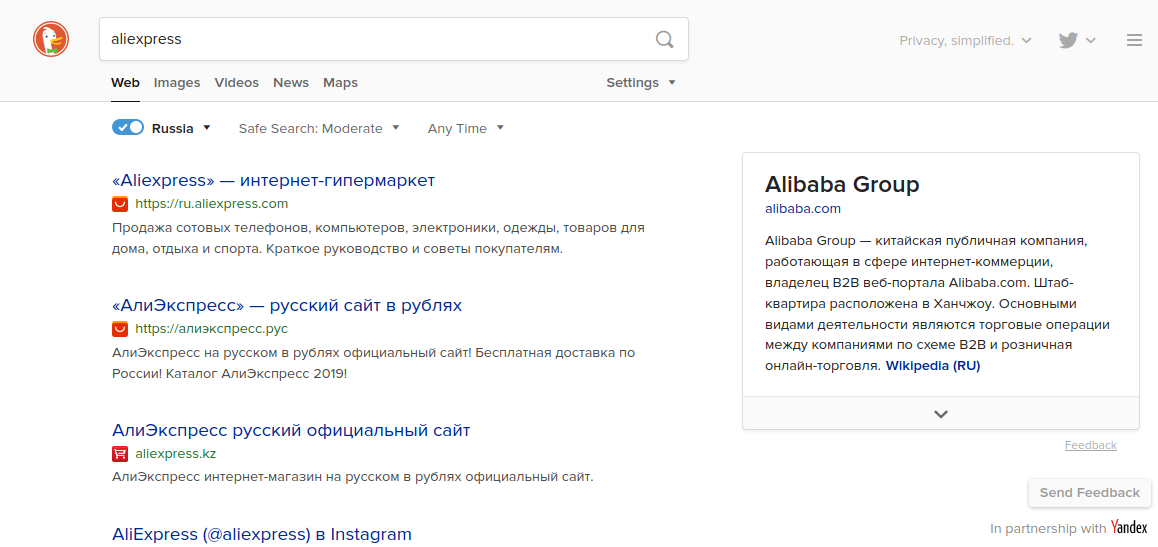Click the Alibaba Group panel heading
The image size is (1158, 547).
pyautogui.click(x=842, y=184)
